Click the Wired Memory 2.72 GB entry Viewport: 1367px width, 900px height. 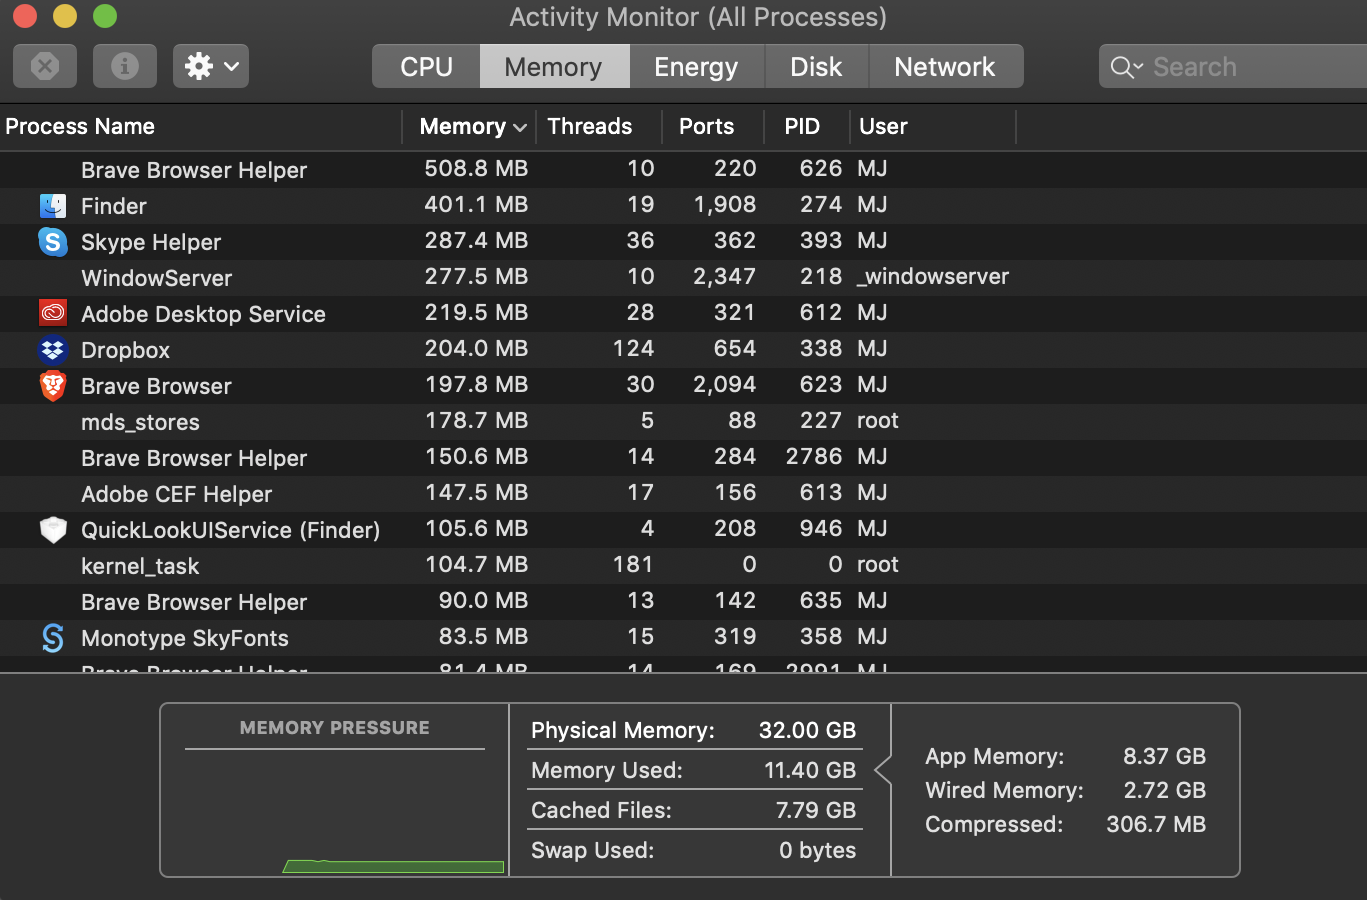pyautogui.click(x=1065, y=790)
